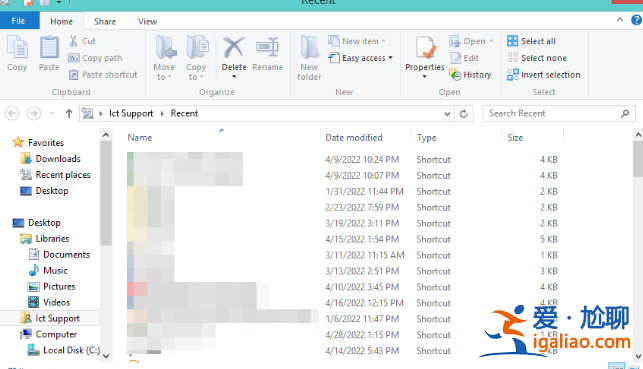Open the Copy to dropdown
Viewport: 643px width, 369px height.
(196, 58)
